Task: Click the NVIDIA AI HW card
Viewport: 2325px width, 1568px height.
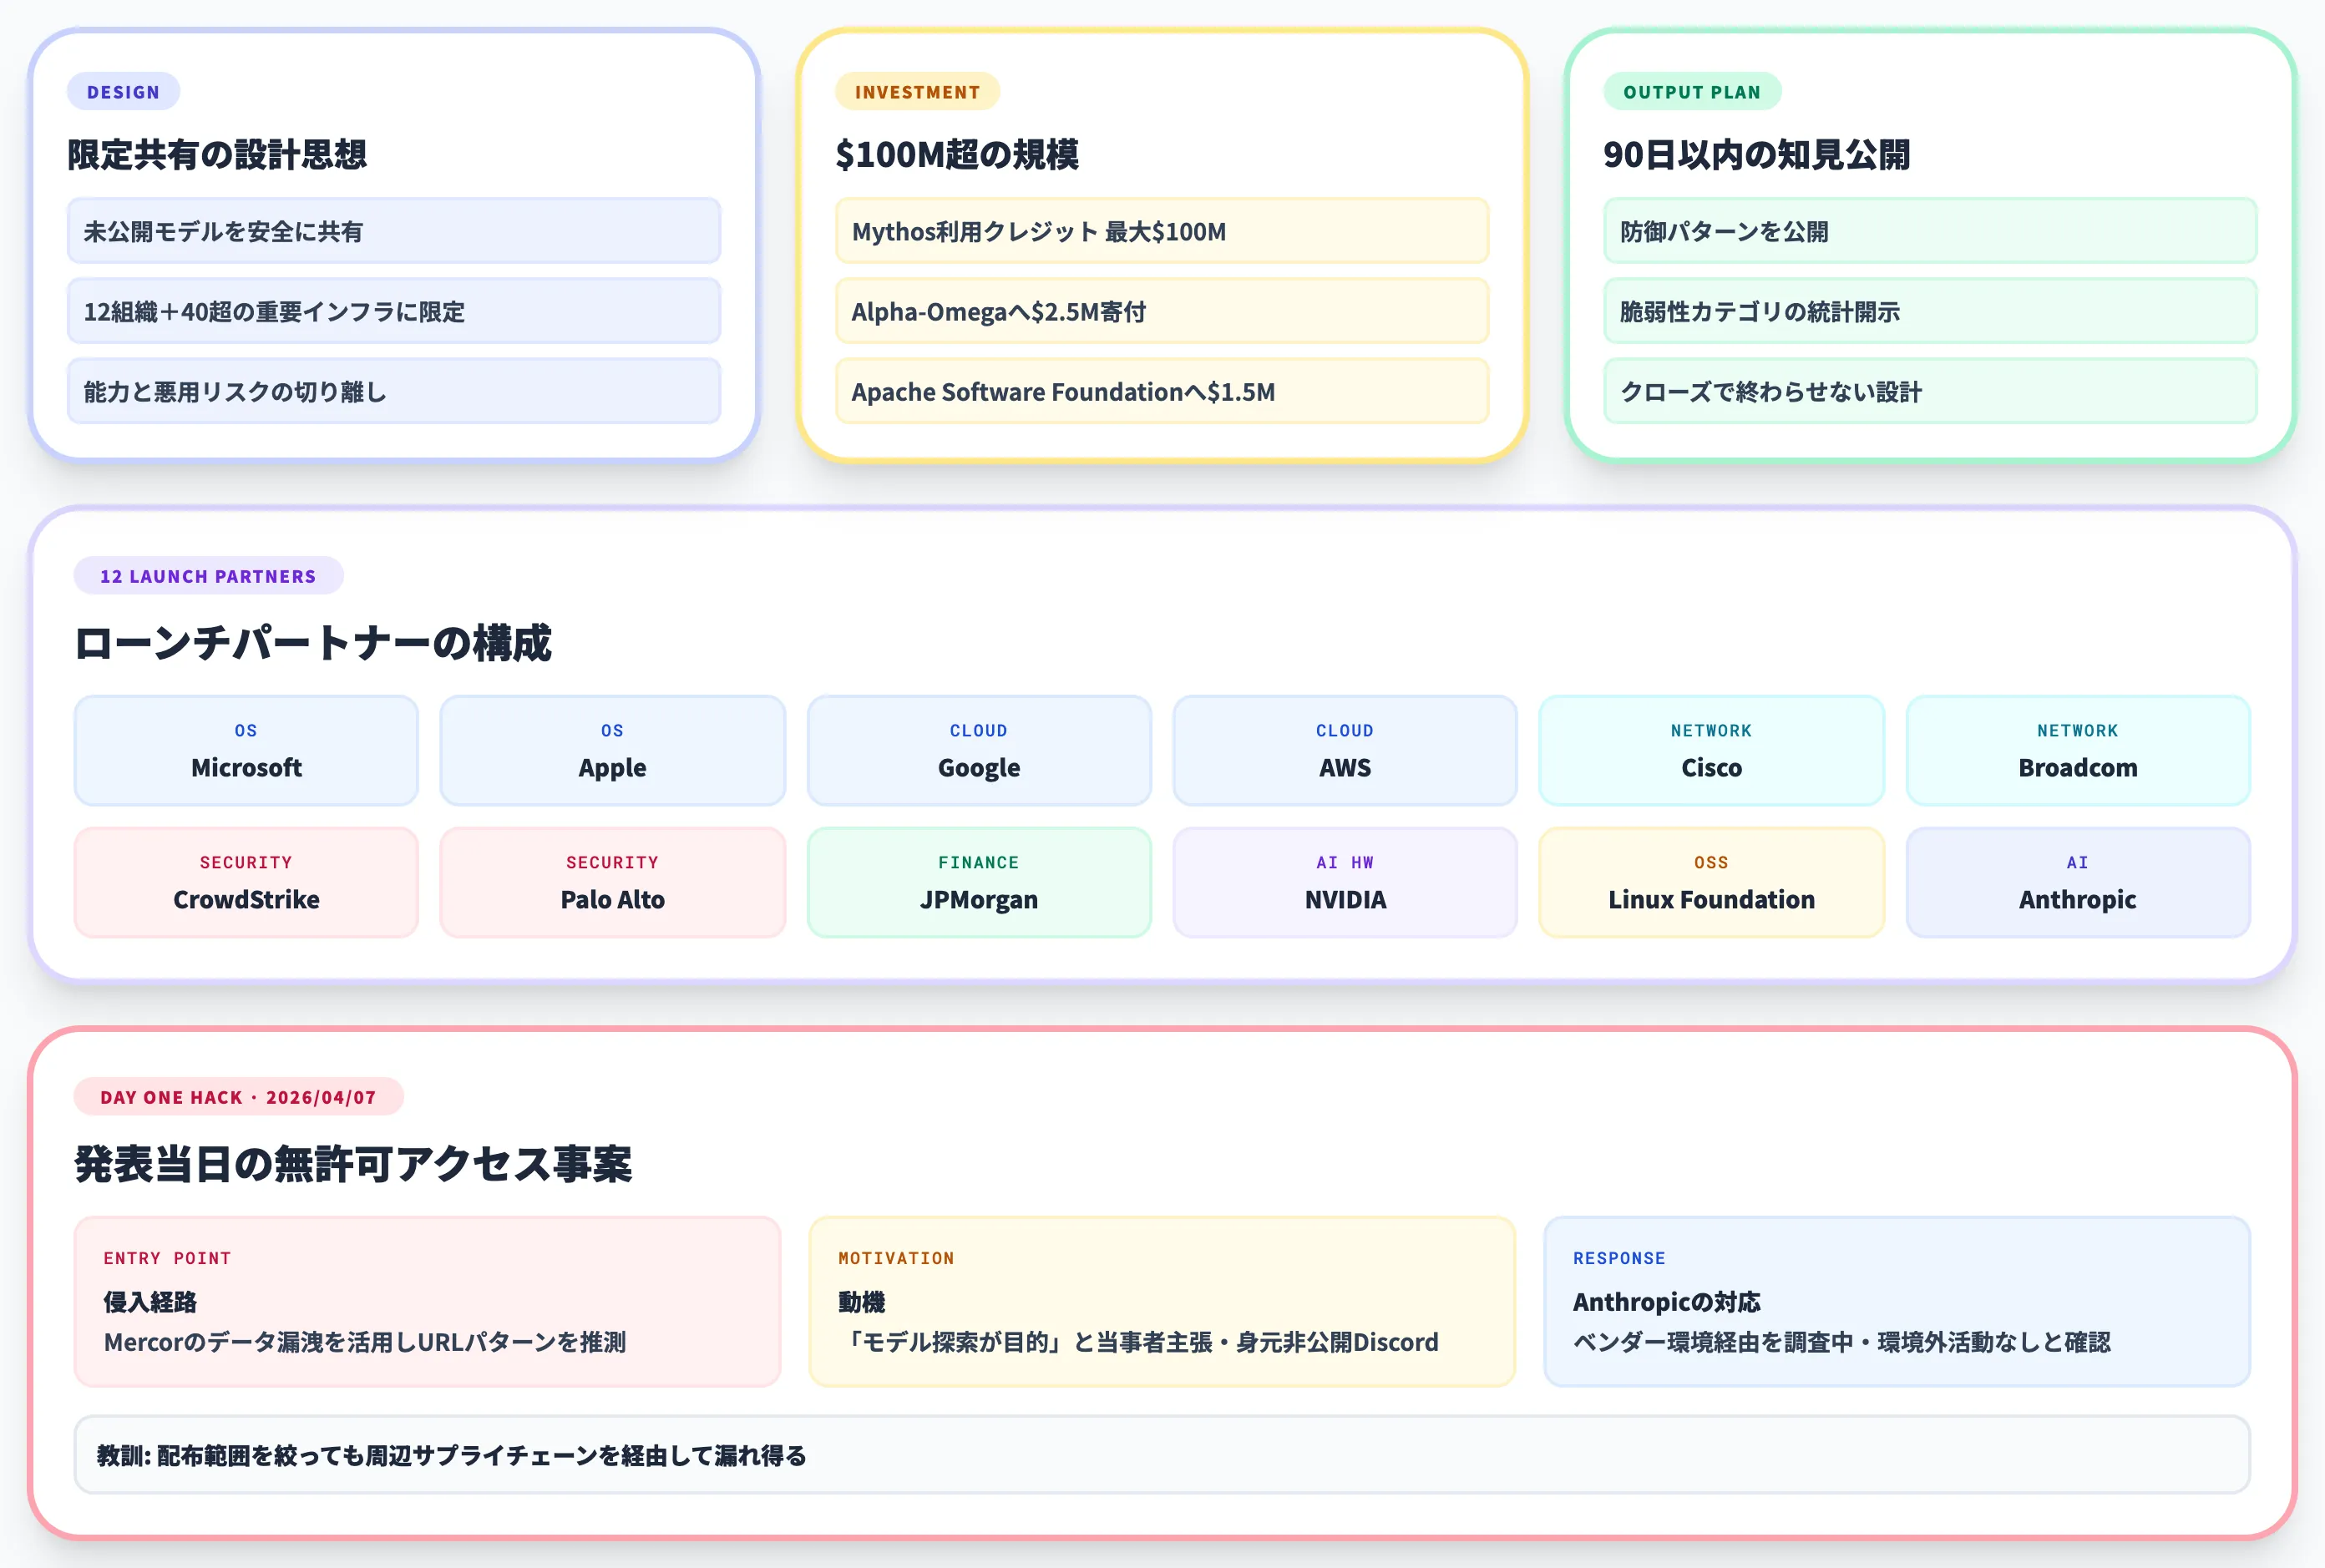Action: click(1345, 882)
